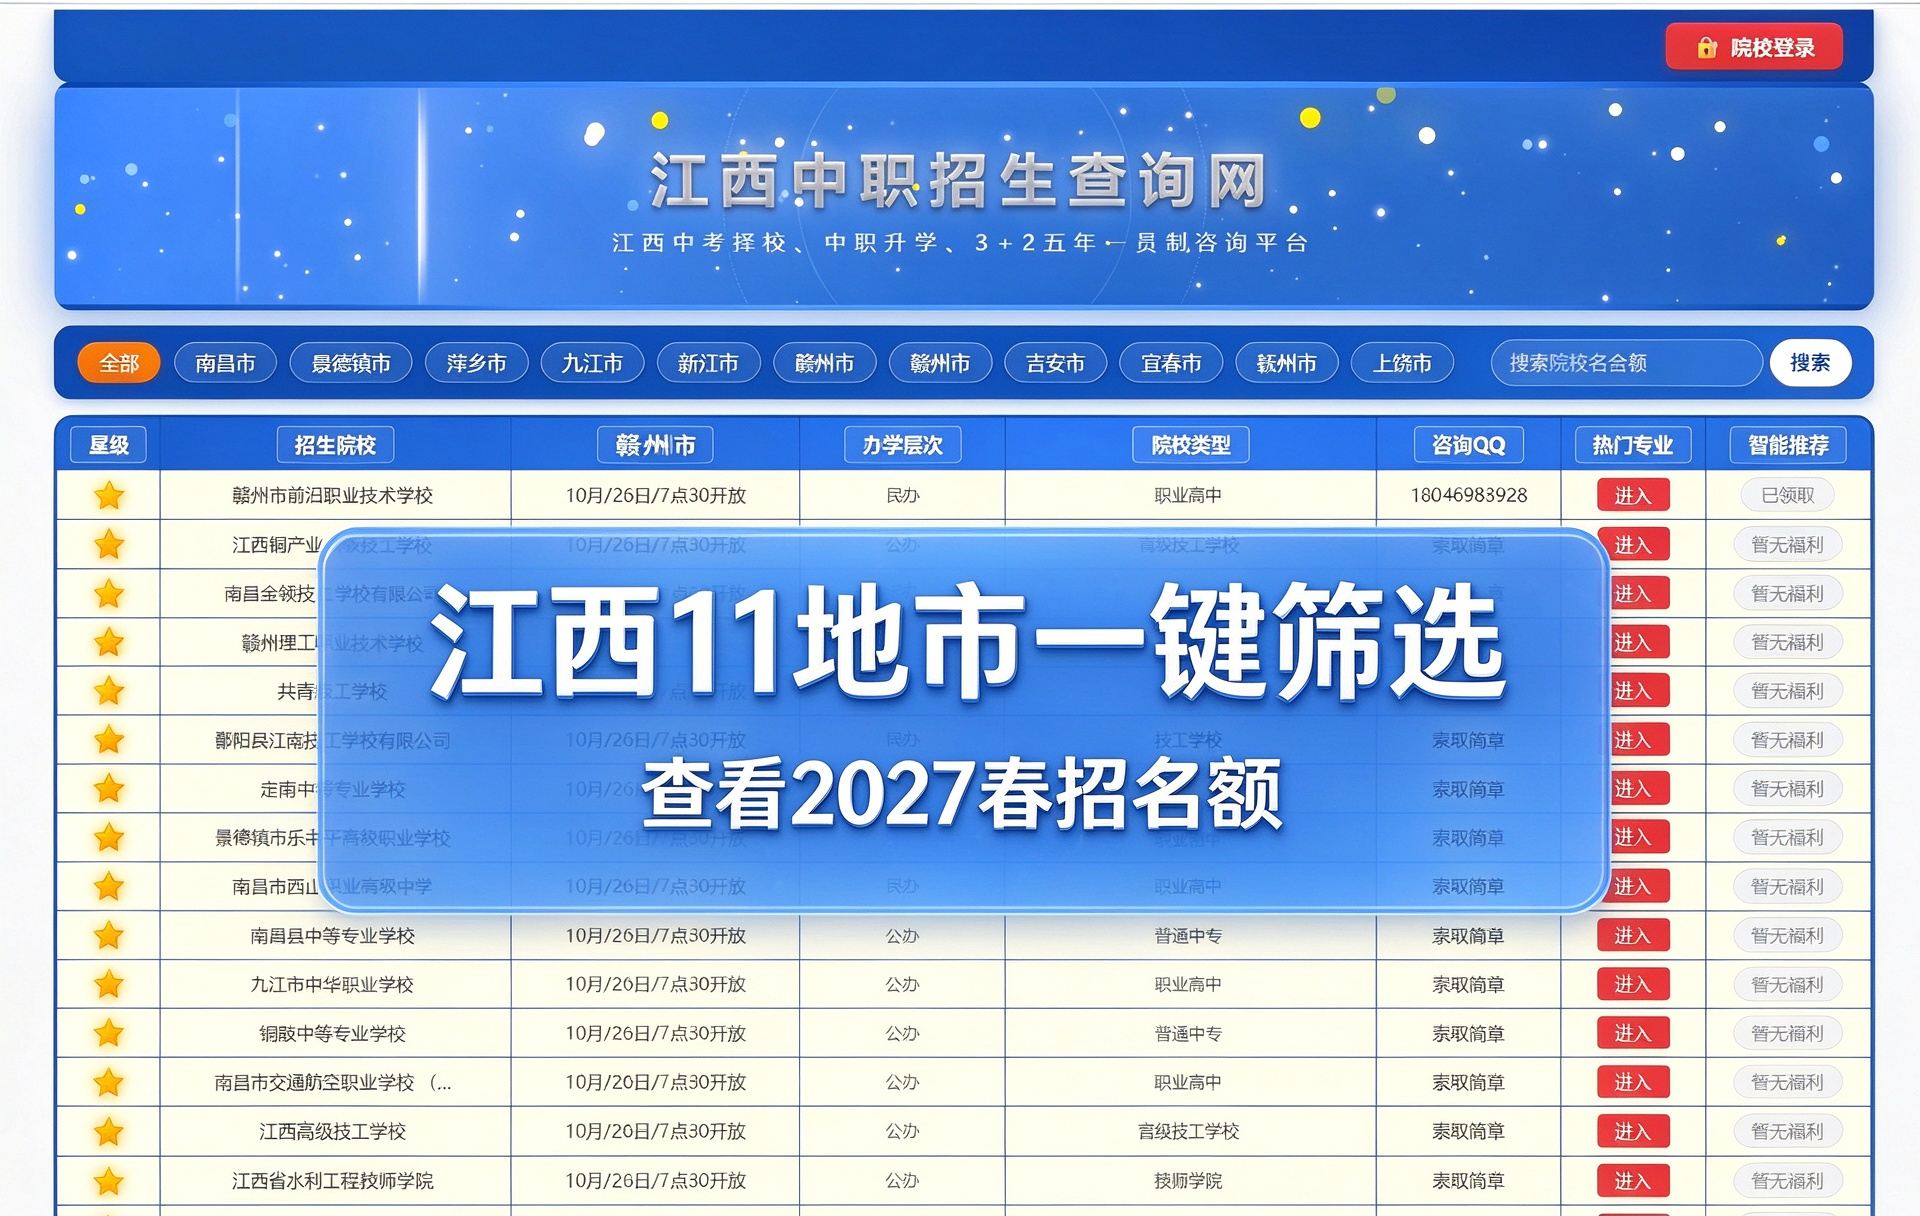Click the 办学层次 column header
Image resolution: width=1920 pixels, height=1216 pixels.
click(903, 445)
